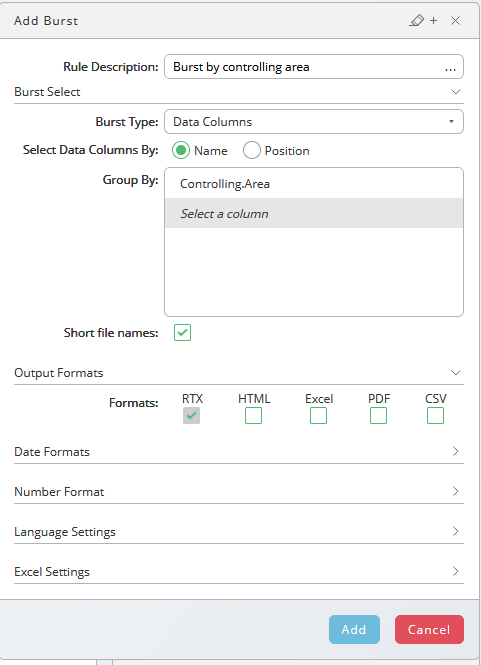
Task: Expand the Excel Settings section
Action: (239, 572)
